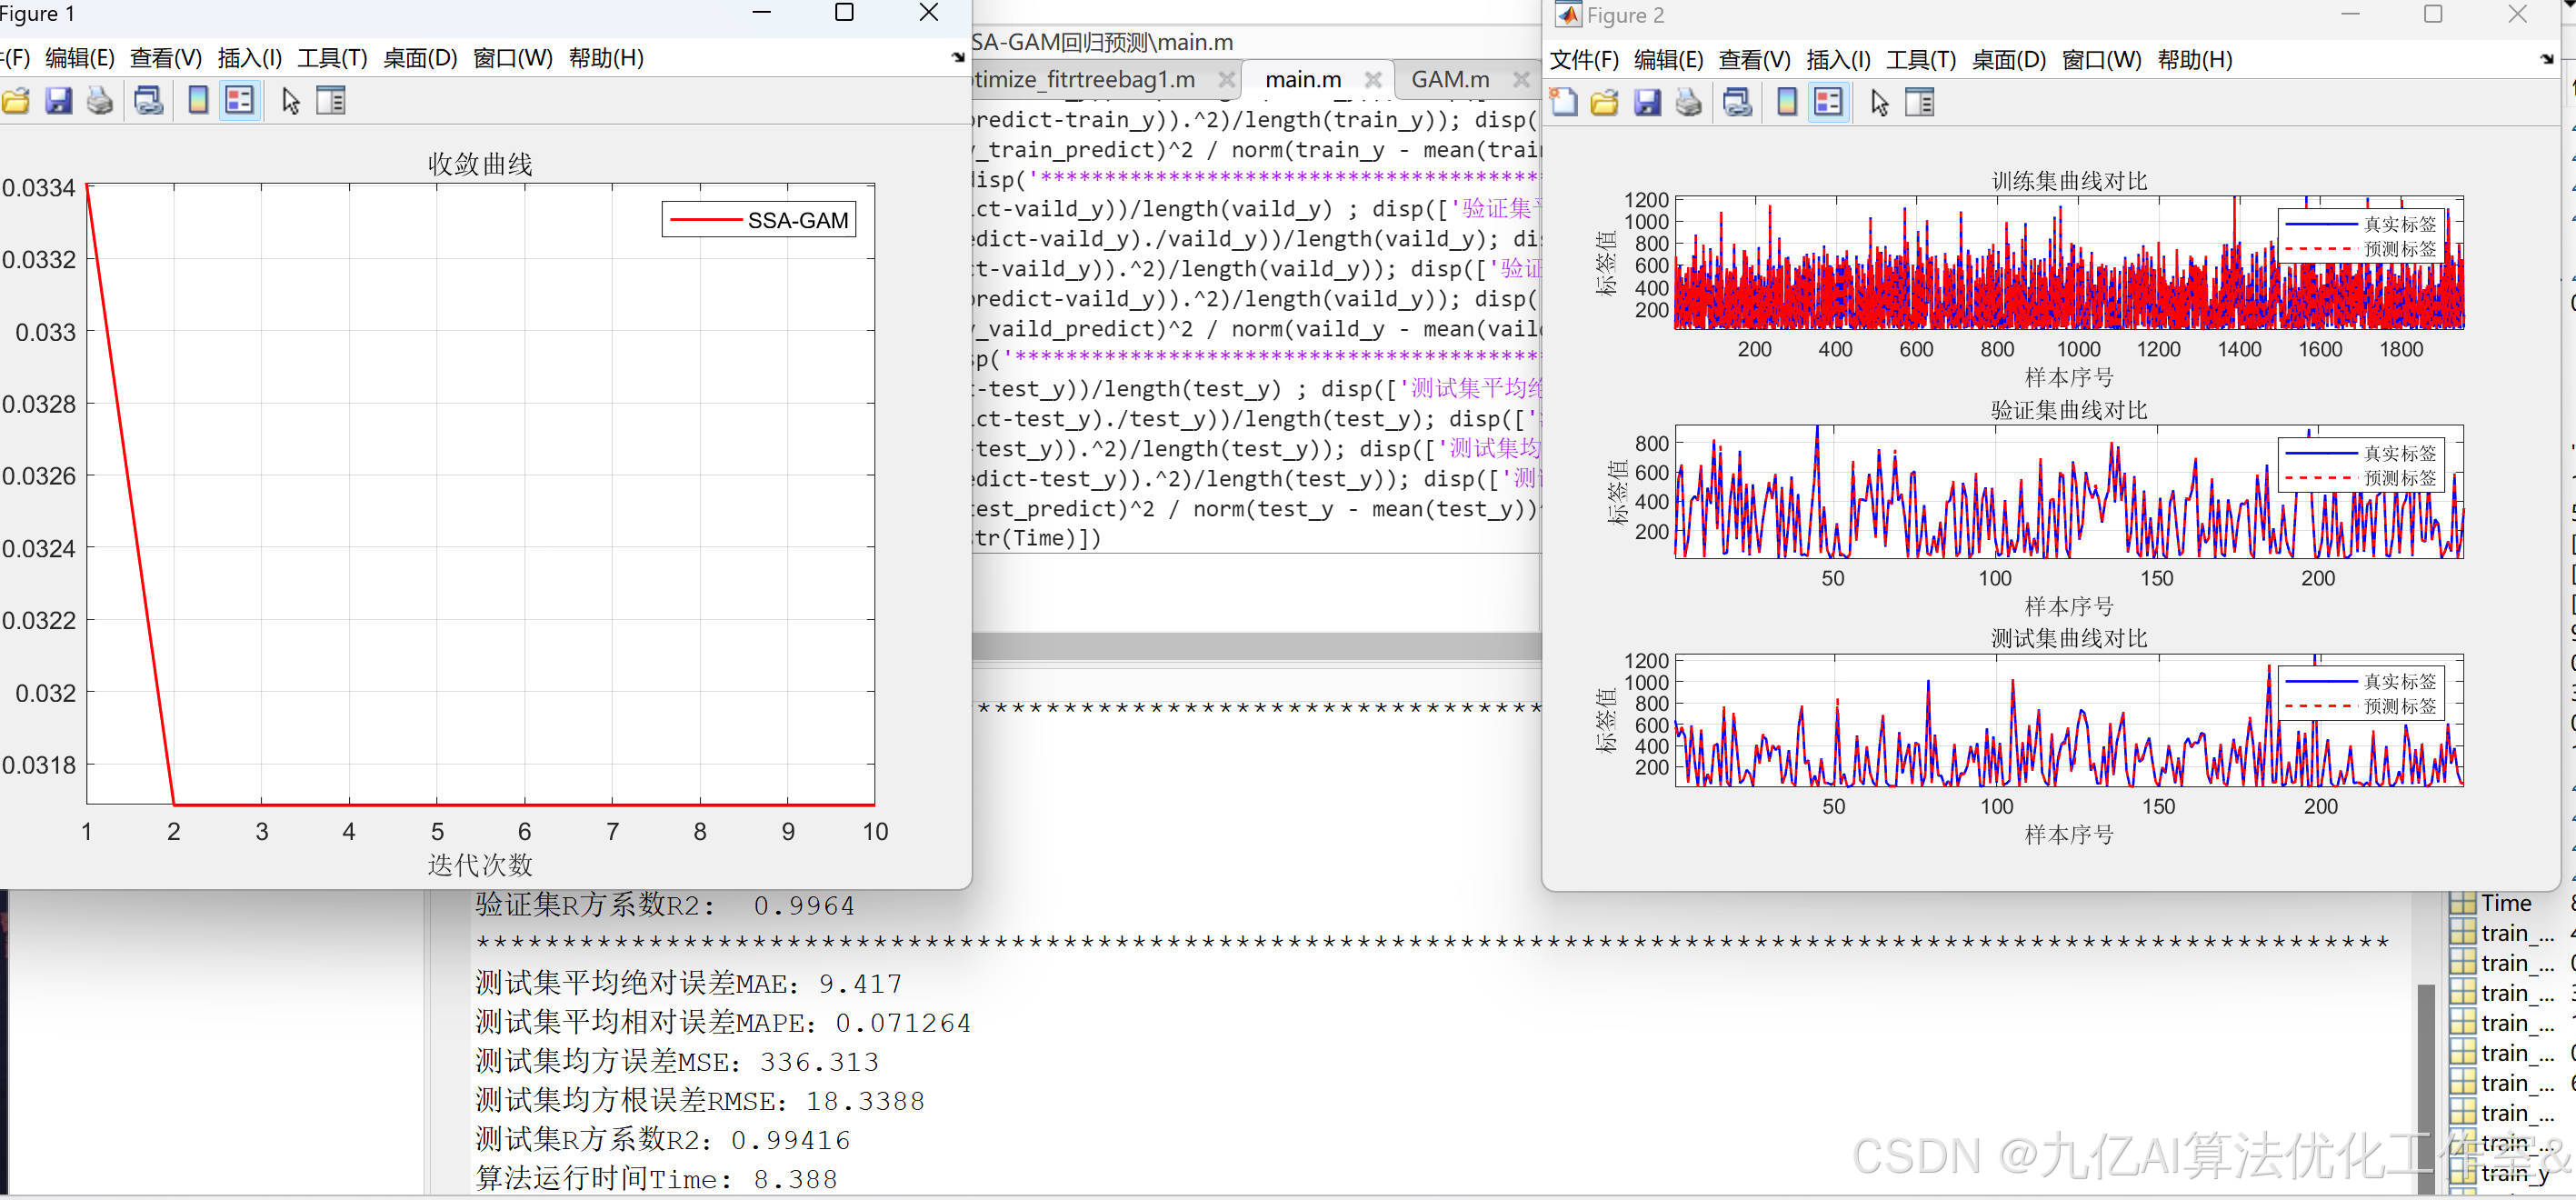Close the main.m editor tab

(x=1374, y=79)
